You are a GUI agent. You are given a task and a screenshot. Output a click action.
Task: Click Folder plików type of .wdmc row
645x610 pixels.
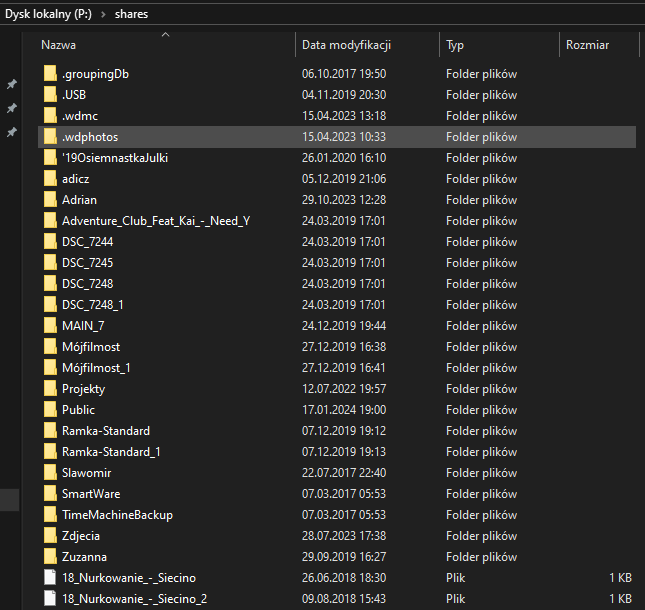pos(481,116)
